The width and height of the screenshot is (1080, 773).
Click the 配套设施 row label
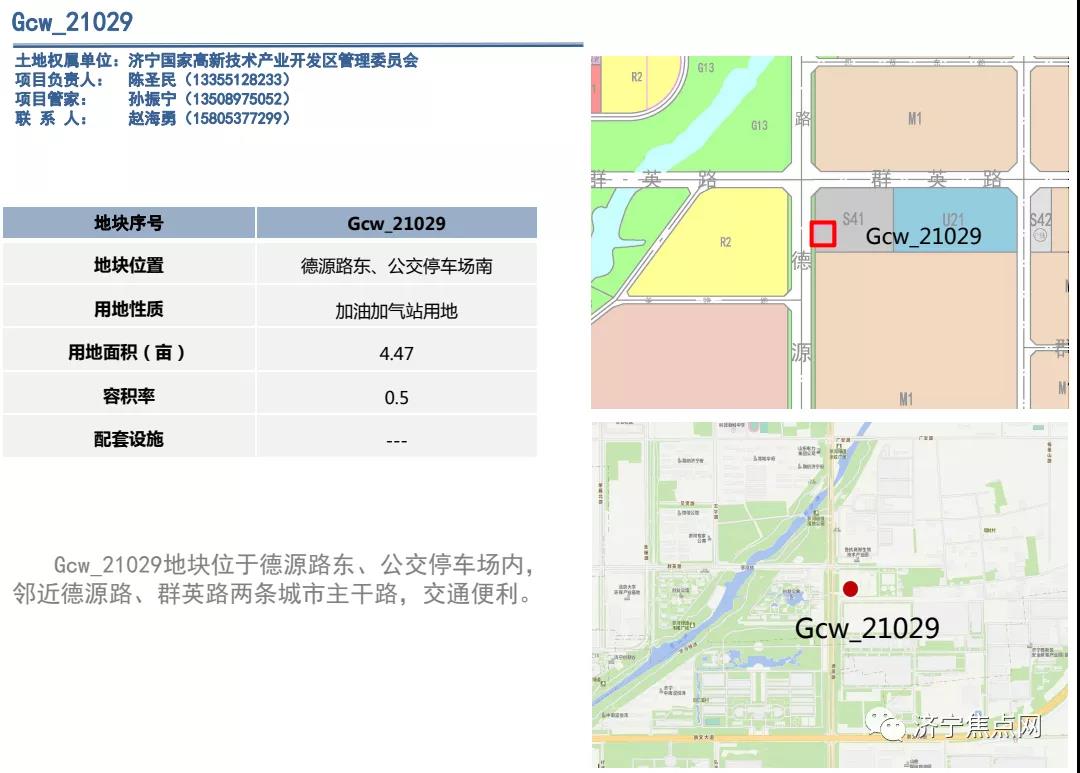[129, 439]
